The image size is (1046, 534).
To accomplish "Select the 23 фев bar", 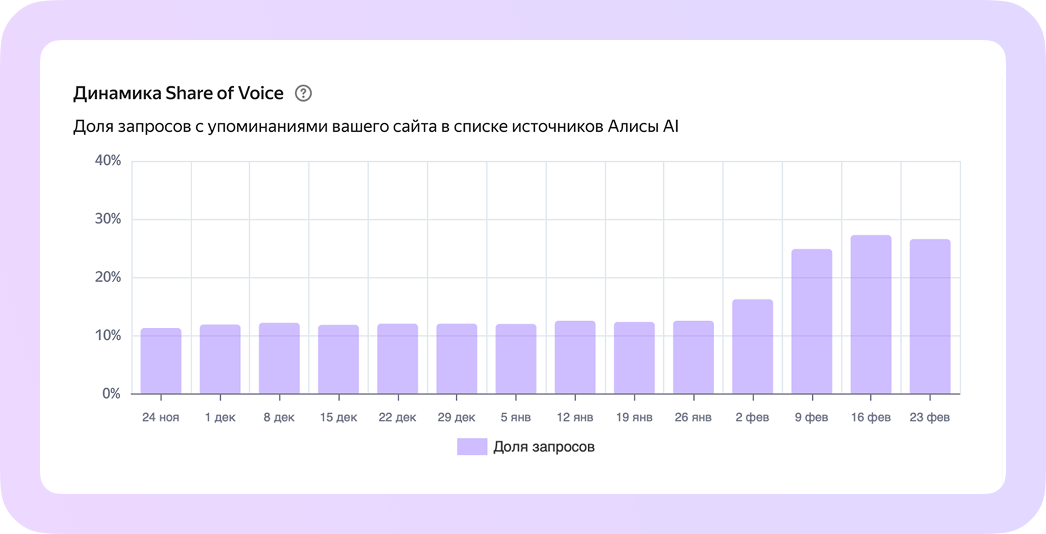I will 930,316.
